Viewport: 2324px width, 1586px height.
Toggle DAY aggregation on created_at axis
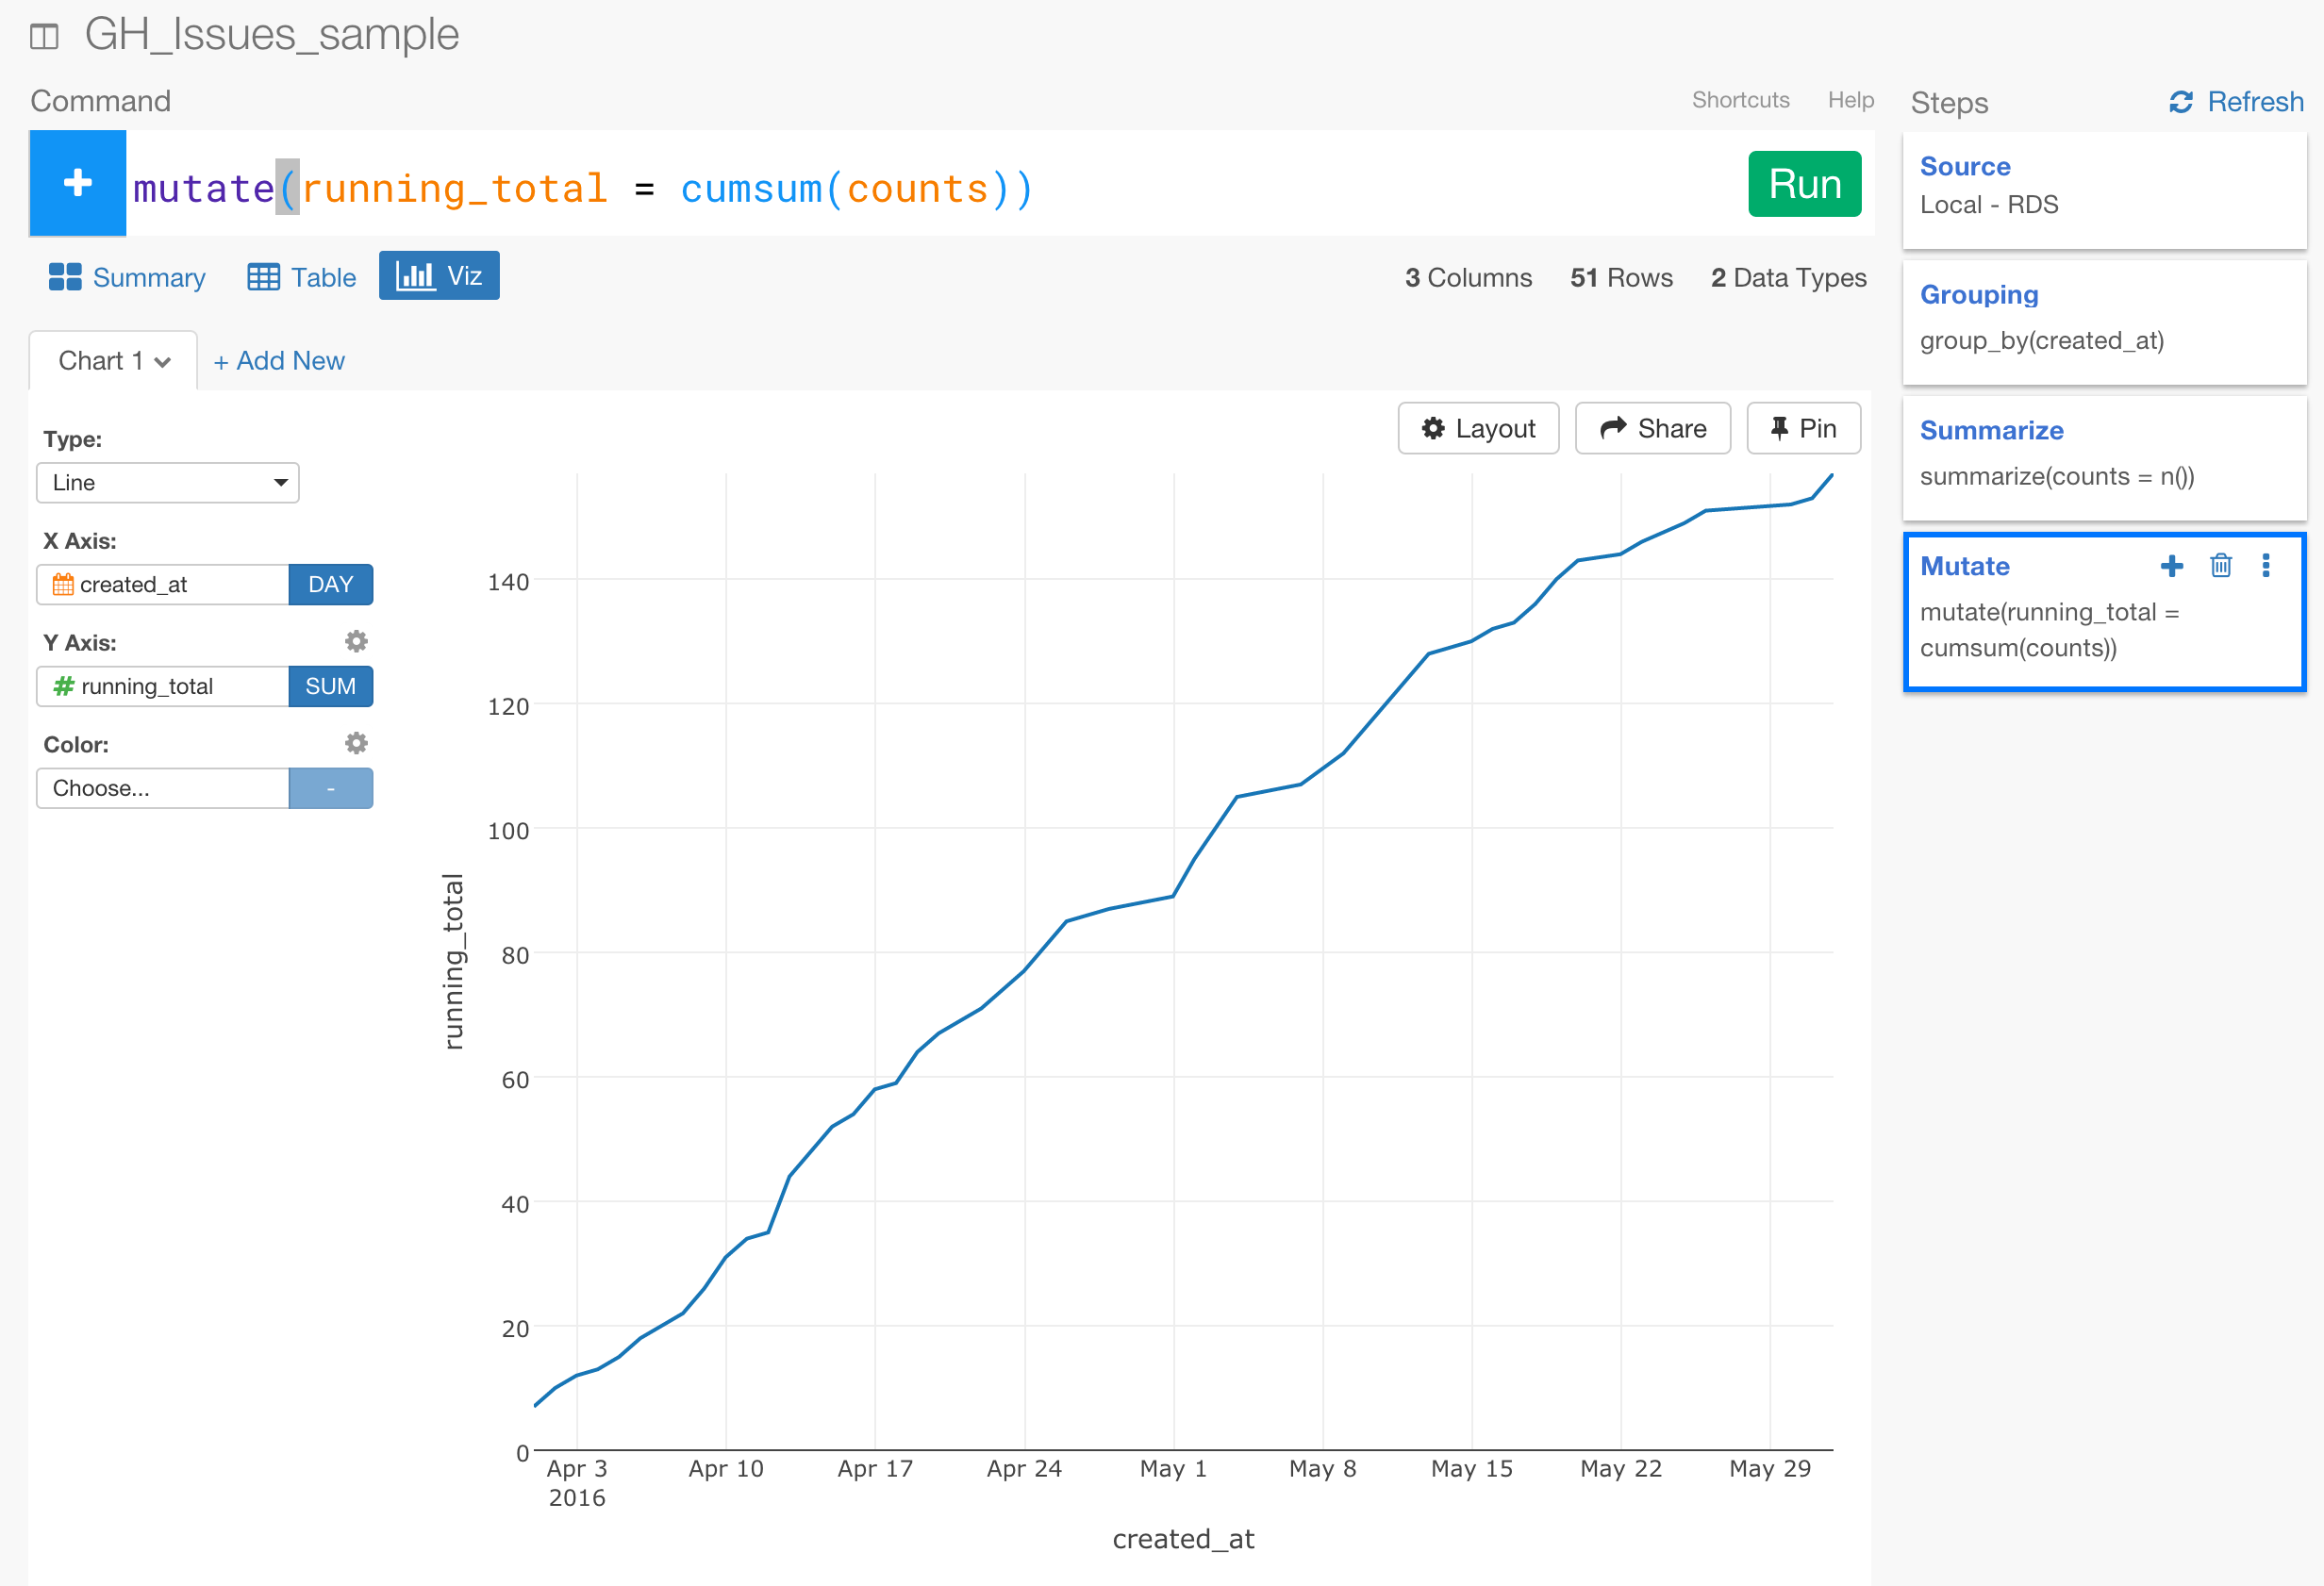tap(330, 584)
